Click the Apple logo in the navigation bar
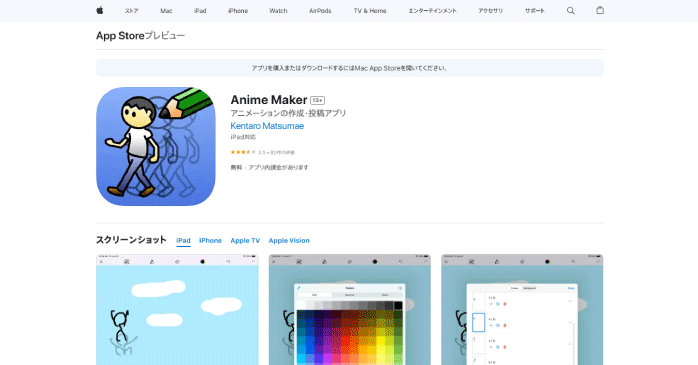The height and width of the screenshot is (365, 698). click(100, 10)
